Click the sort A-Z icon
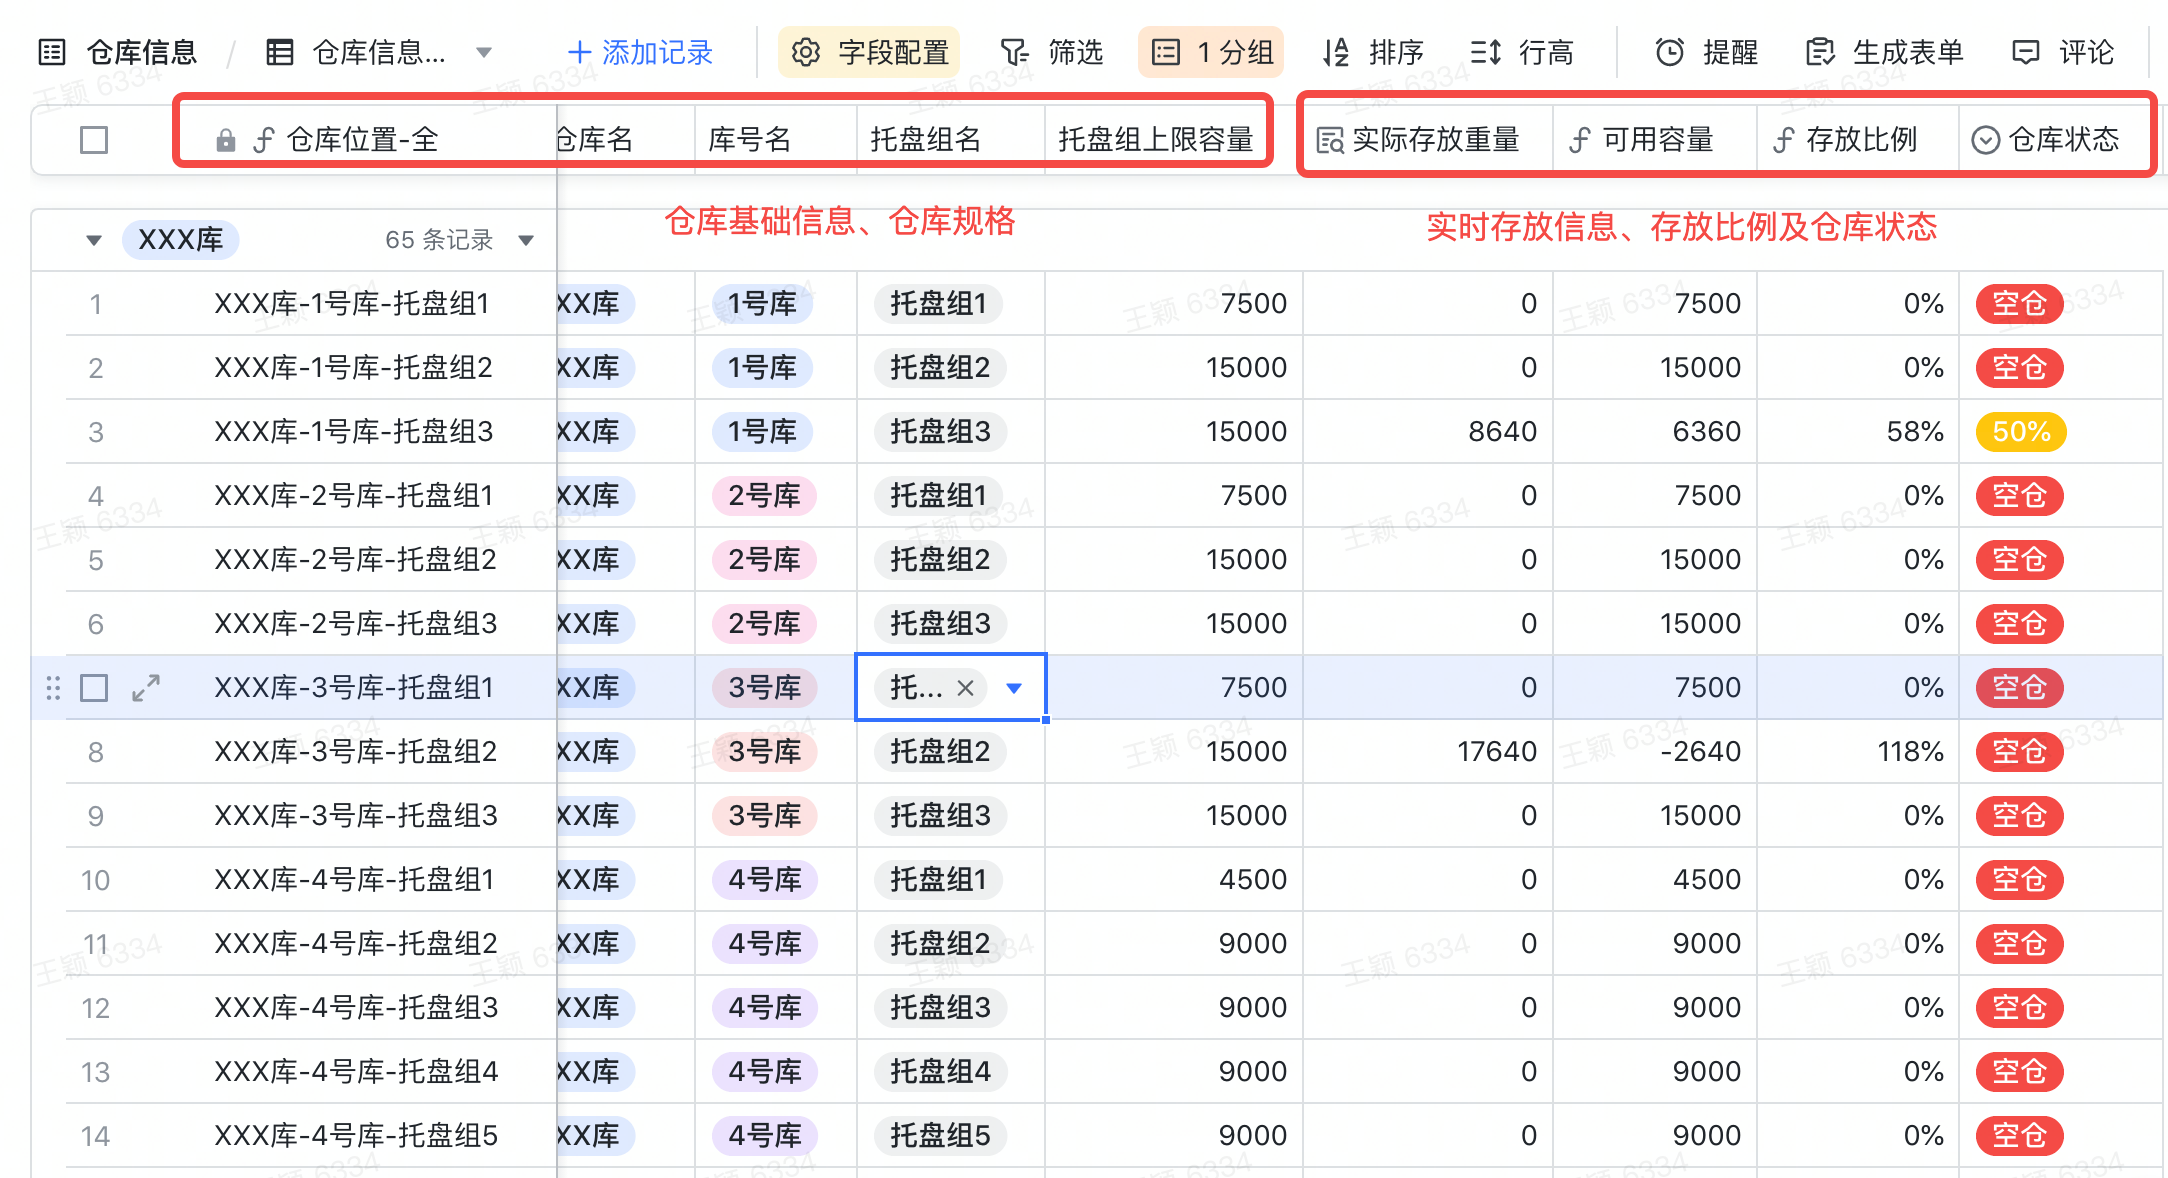 [x=1336, y=52]
